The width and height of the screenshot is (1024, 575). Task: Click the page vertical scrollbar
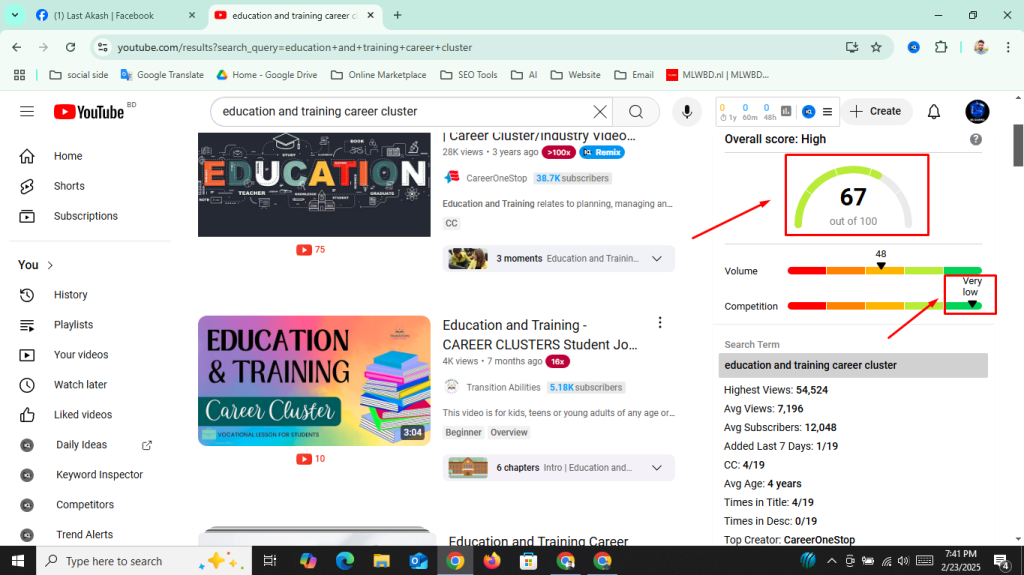pos(1018,146)
